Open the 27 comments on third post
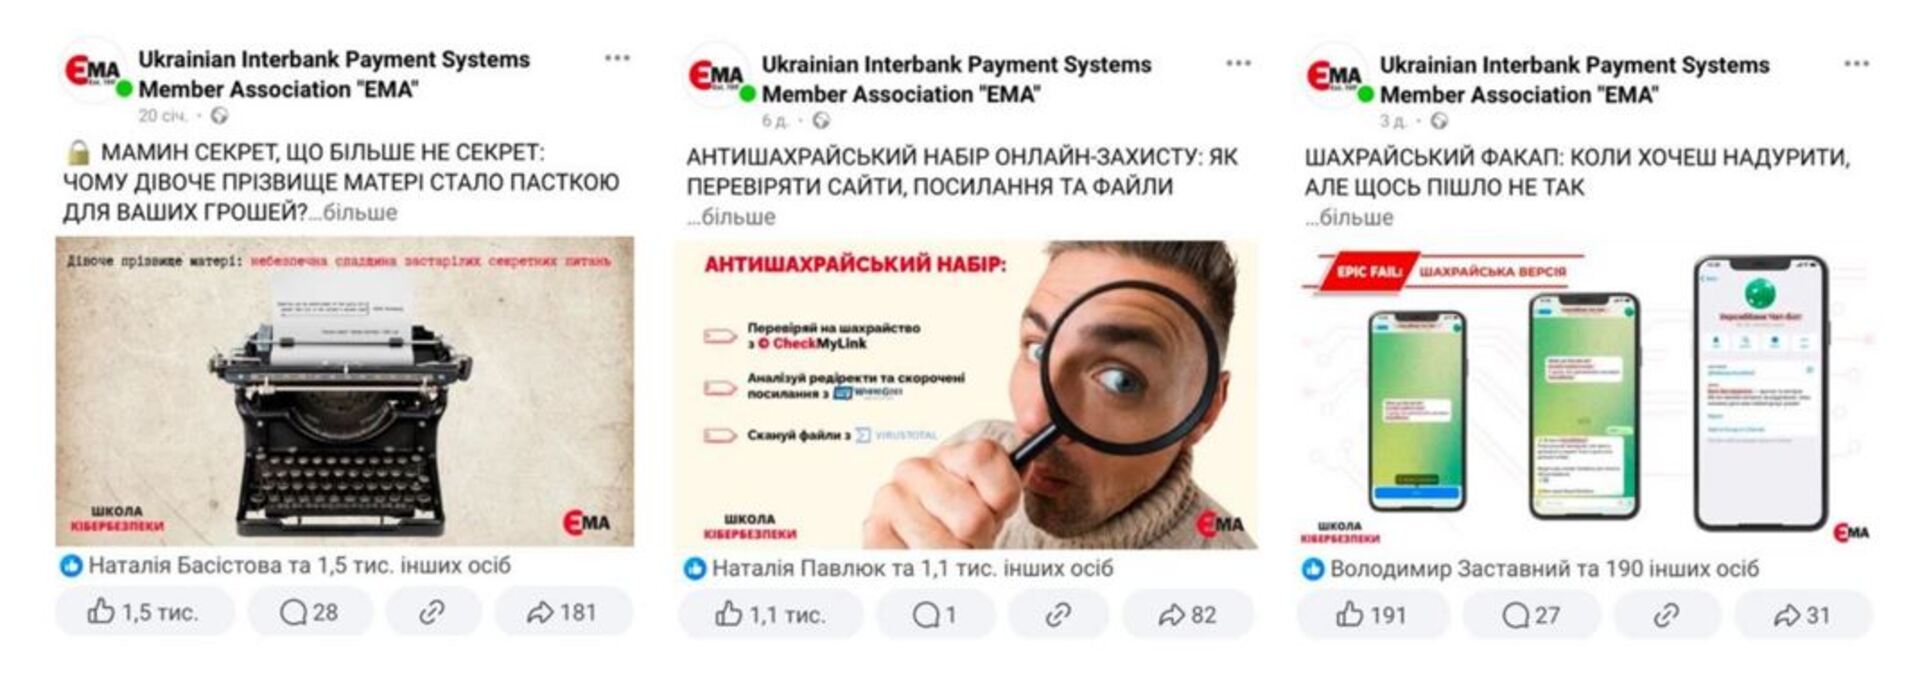 click(1531, 614)
